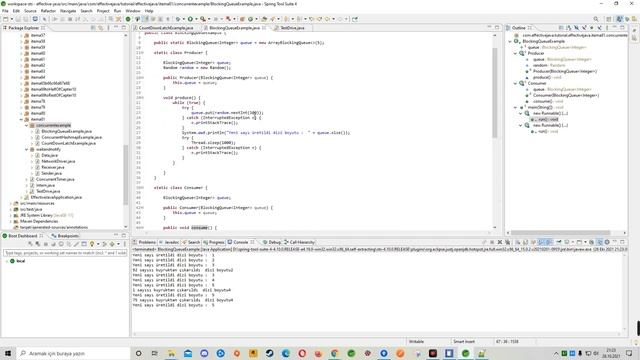The image size is (640, 360).
Task: Open the Refactor menu
Action: click(x=48, y=11)
